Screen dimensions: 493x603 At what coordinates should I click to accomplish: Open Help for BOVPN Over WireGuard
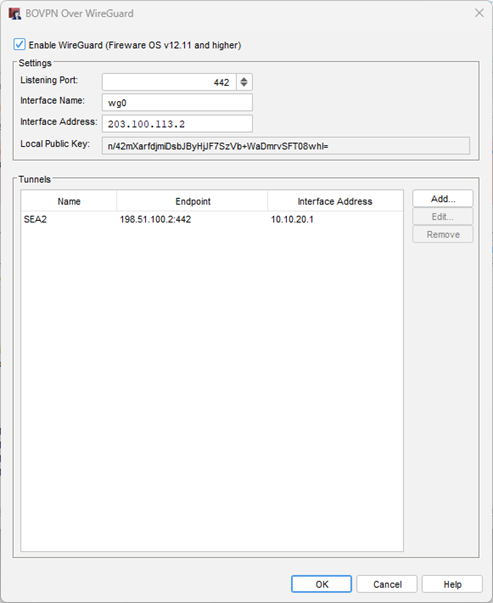[452, 584]
